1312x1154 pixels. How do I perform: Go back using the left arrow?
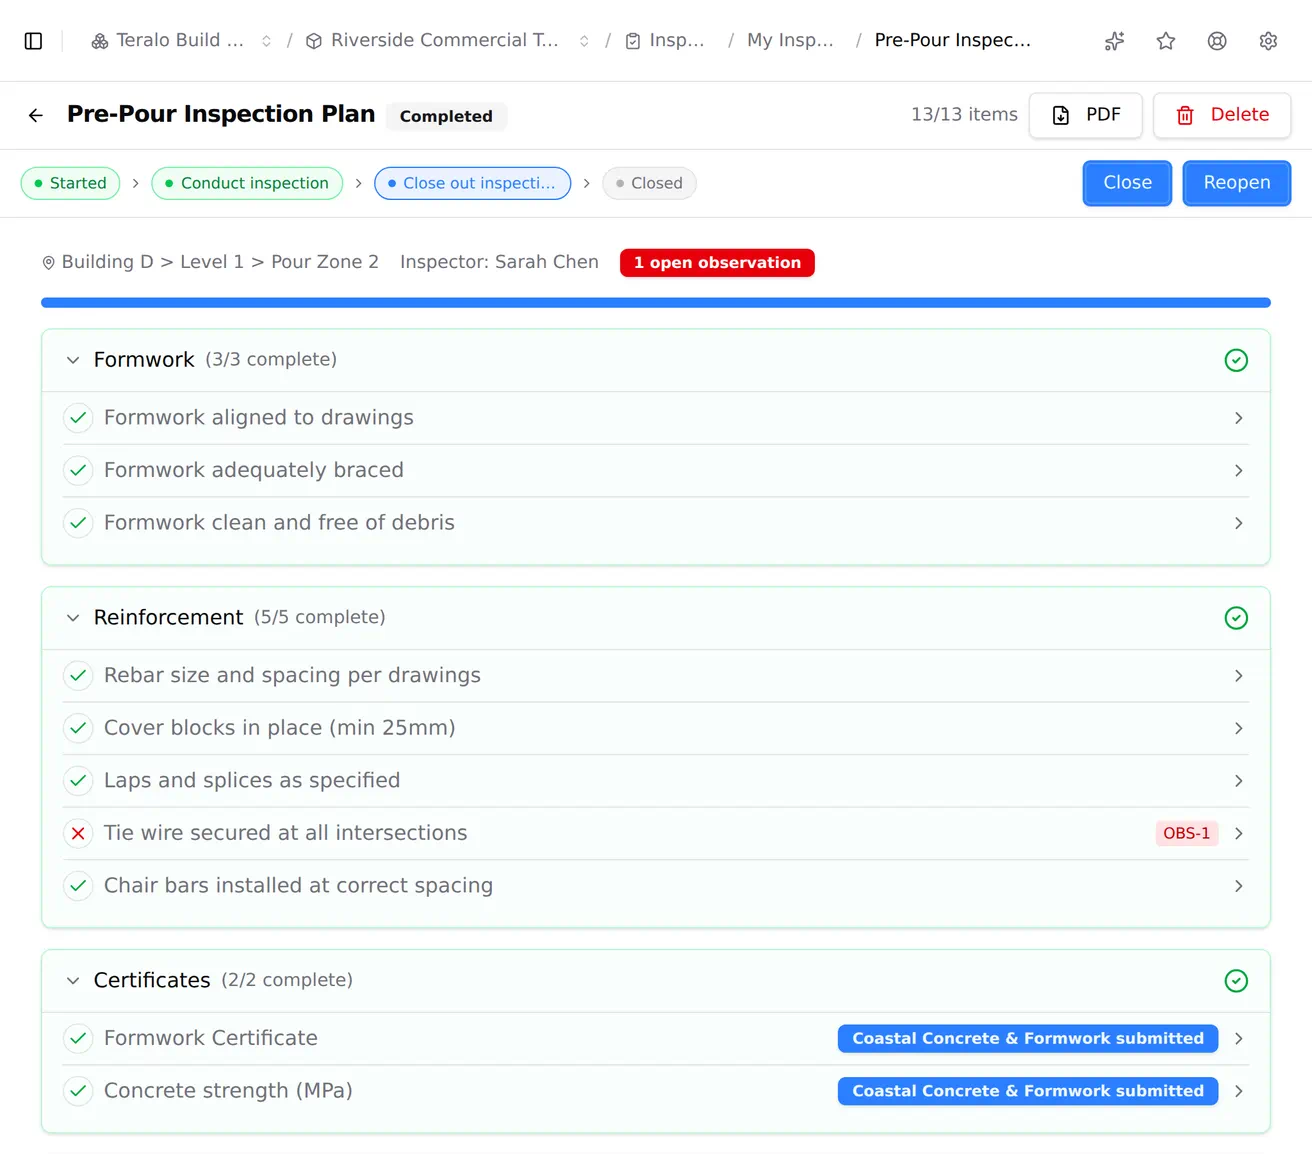[36, 115]
